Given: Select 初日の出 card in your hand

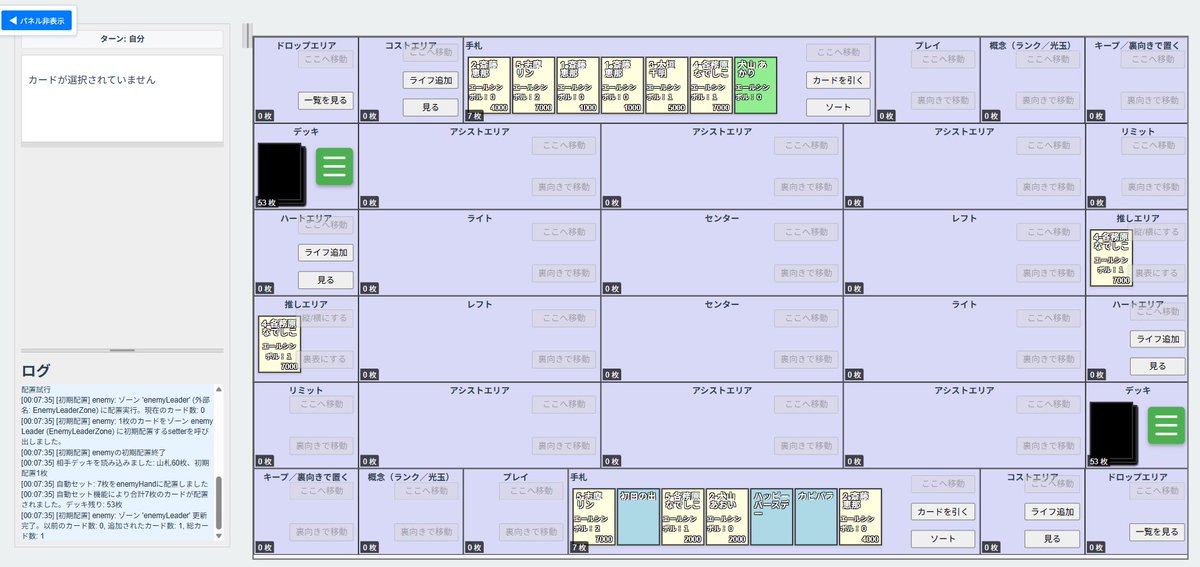Looking at the screenshot, I should point(638,516).
